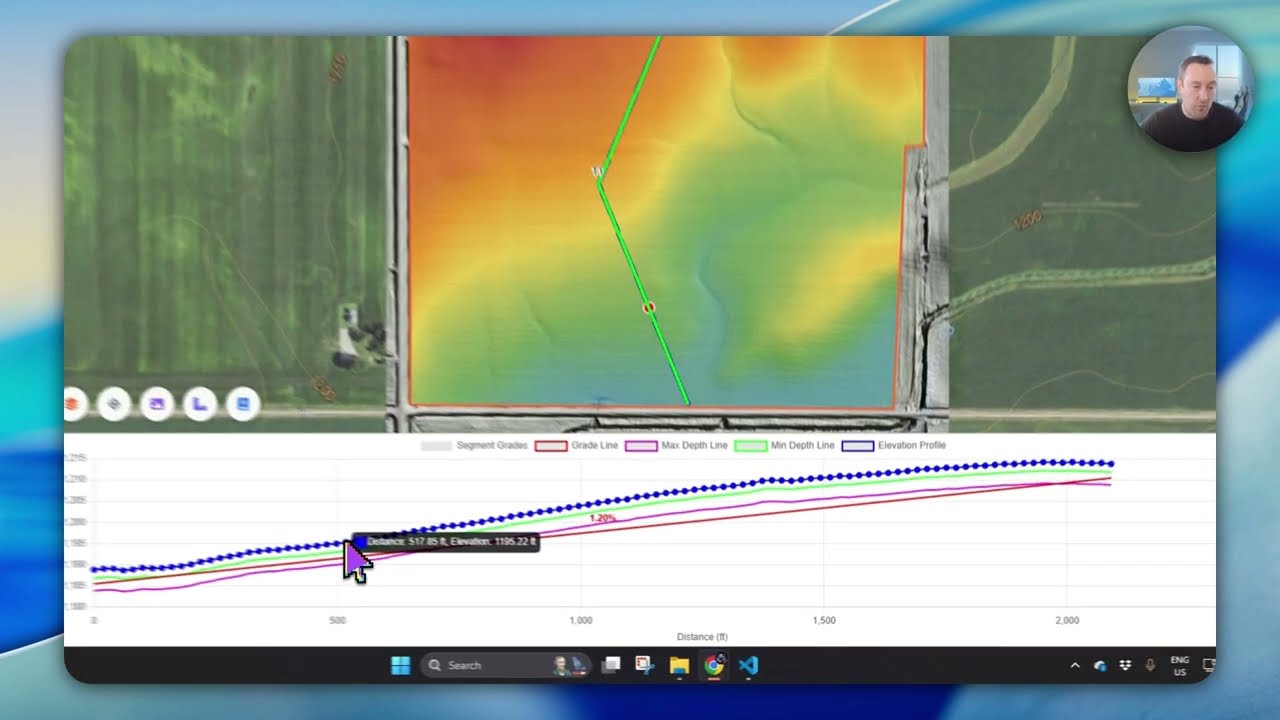Click the 500 distance axis label

[337, 621]
